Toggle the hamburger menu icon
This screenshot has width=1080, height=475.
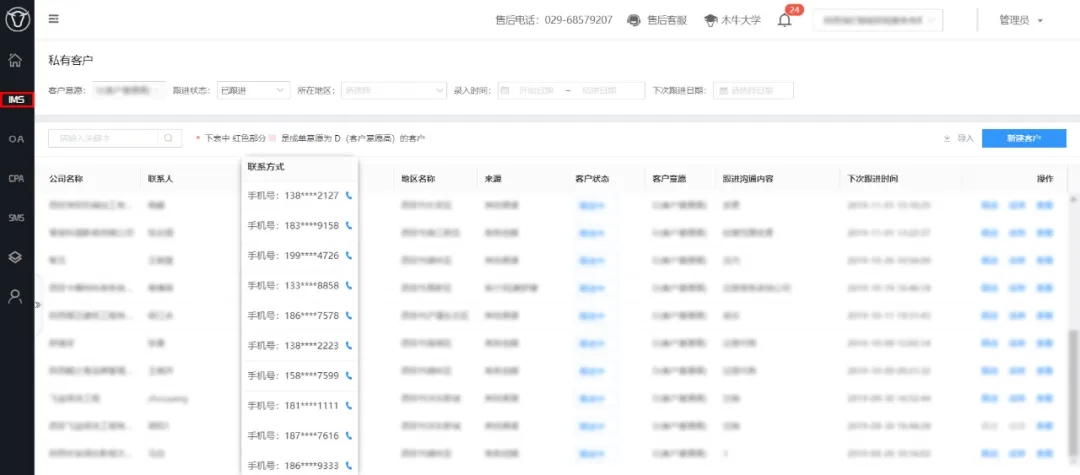54,19
